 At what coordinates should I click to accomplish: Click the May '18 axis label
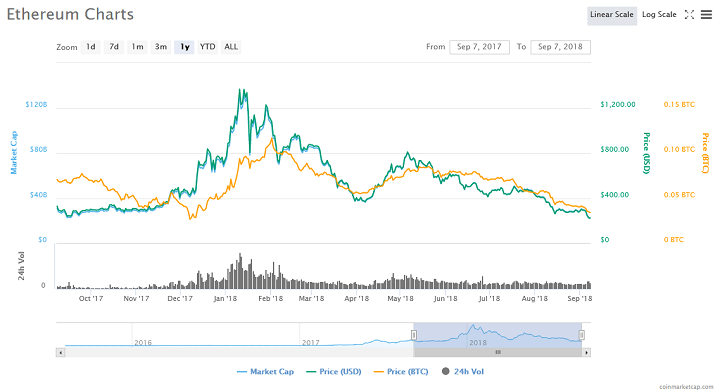[400, 298]
